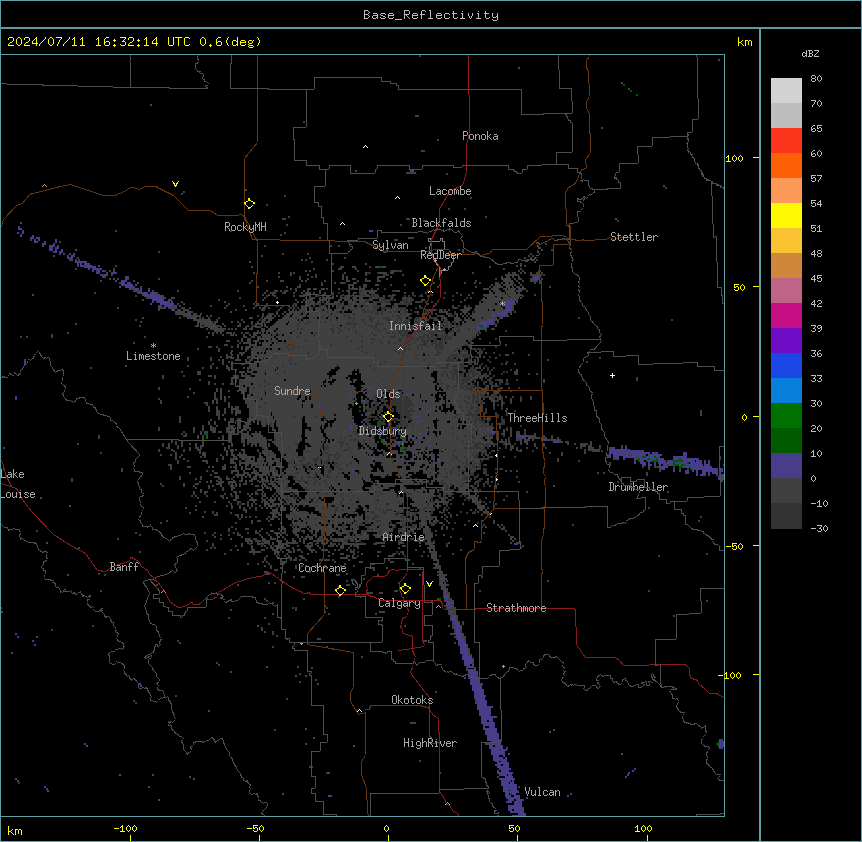Click the Drumheller city label
The image size is (862, 842).
pyautogui.click(x=638, y=487)
